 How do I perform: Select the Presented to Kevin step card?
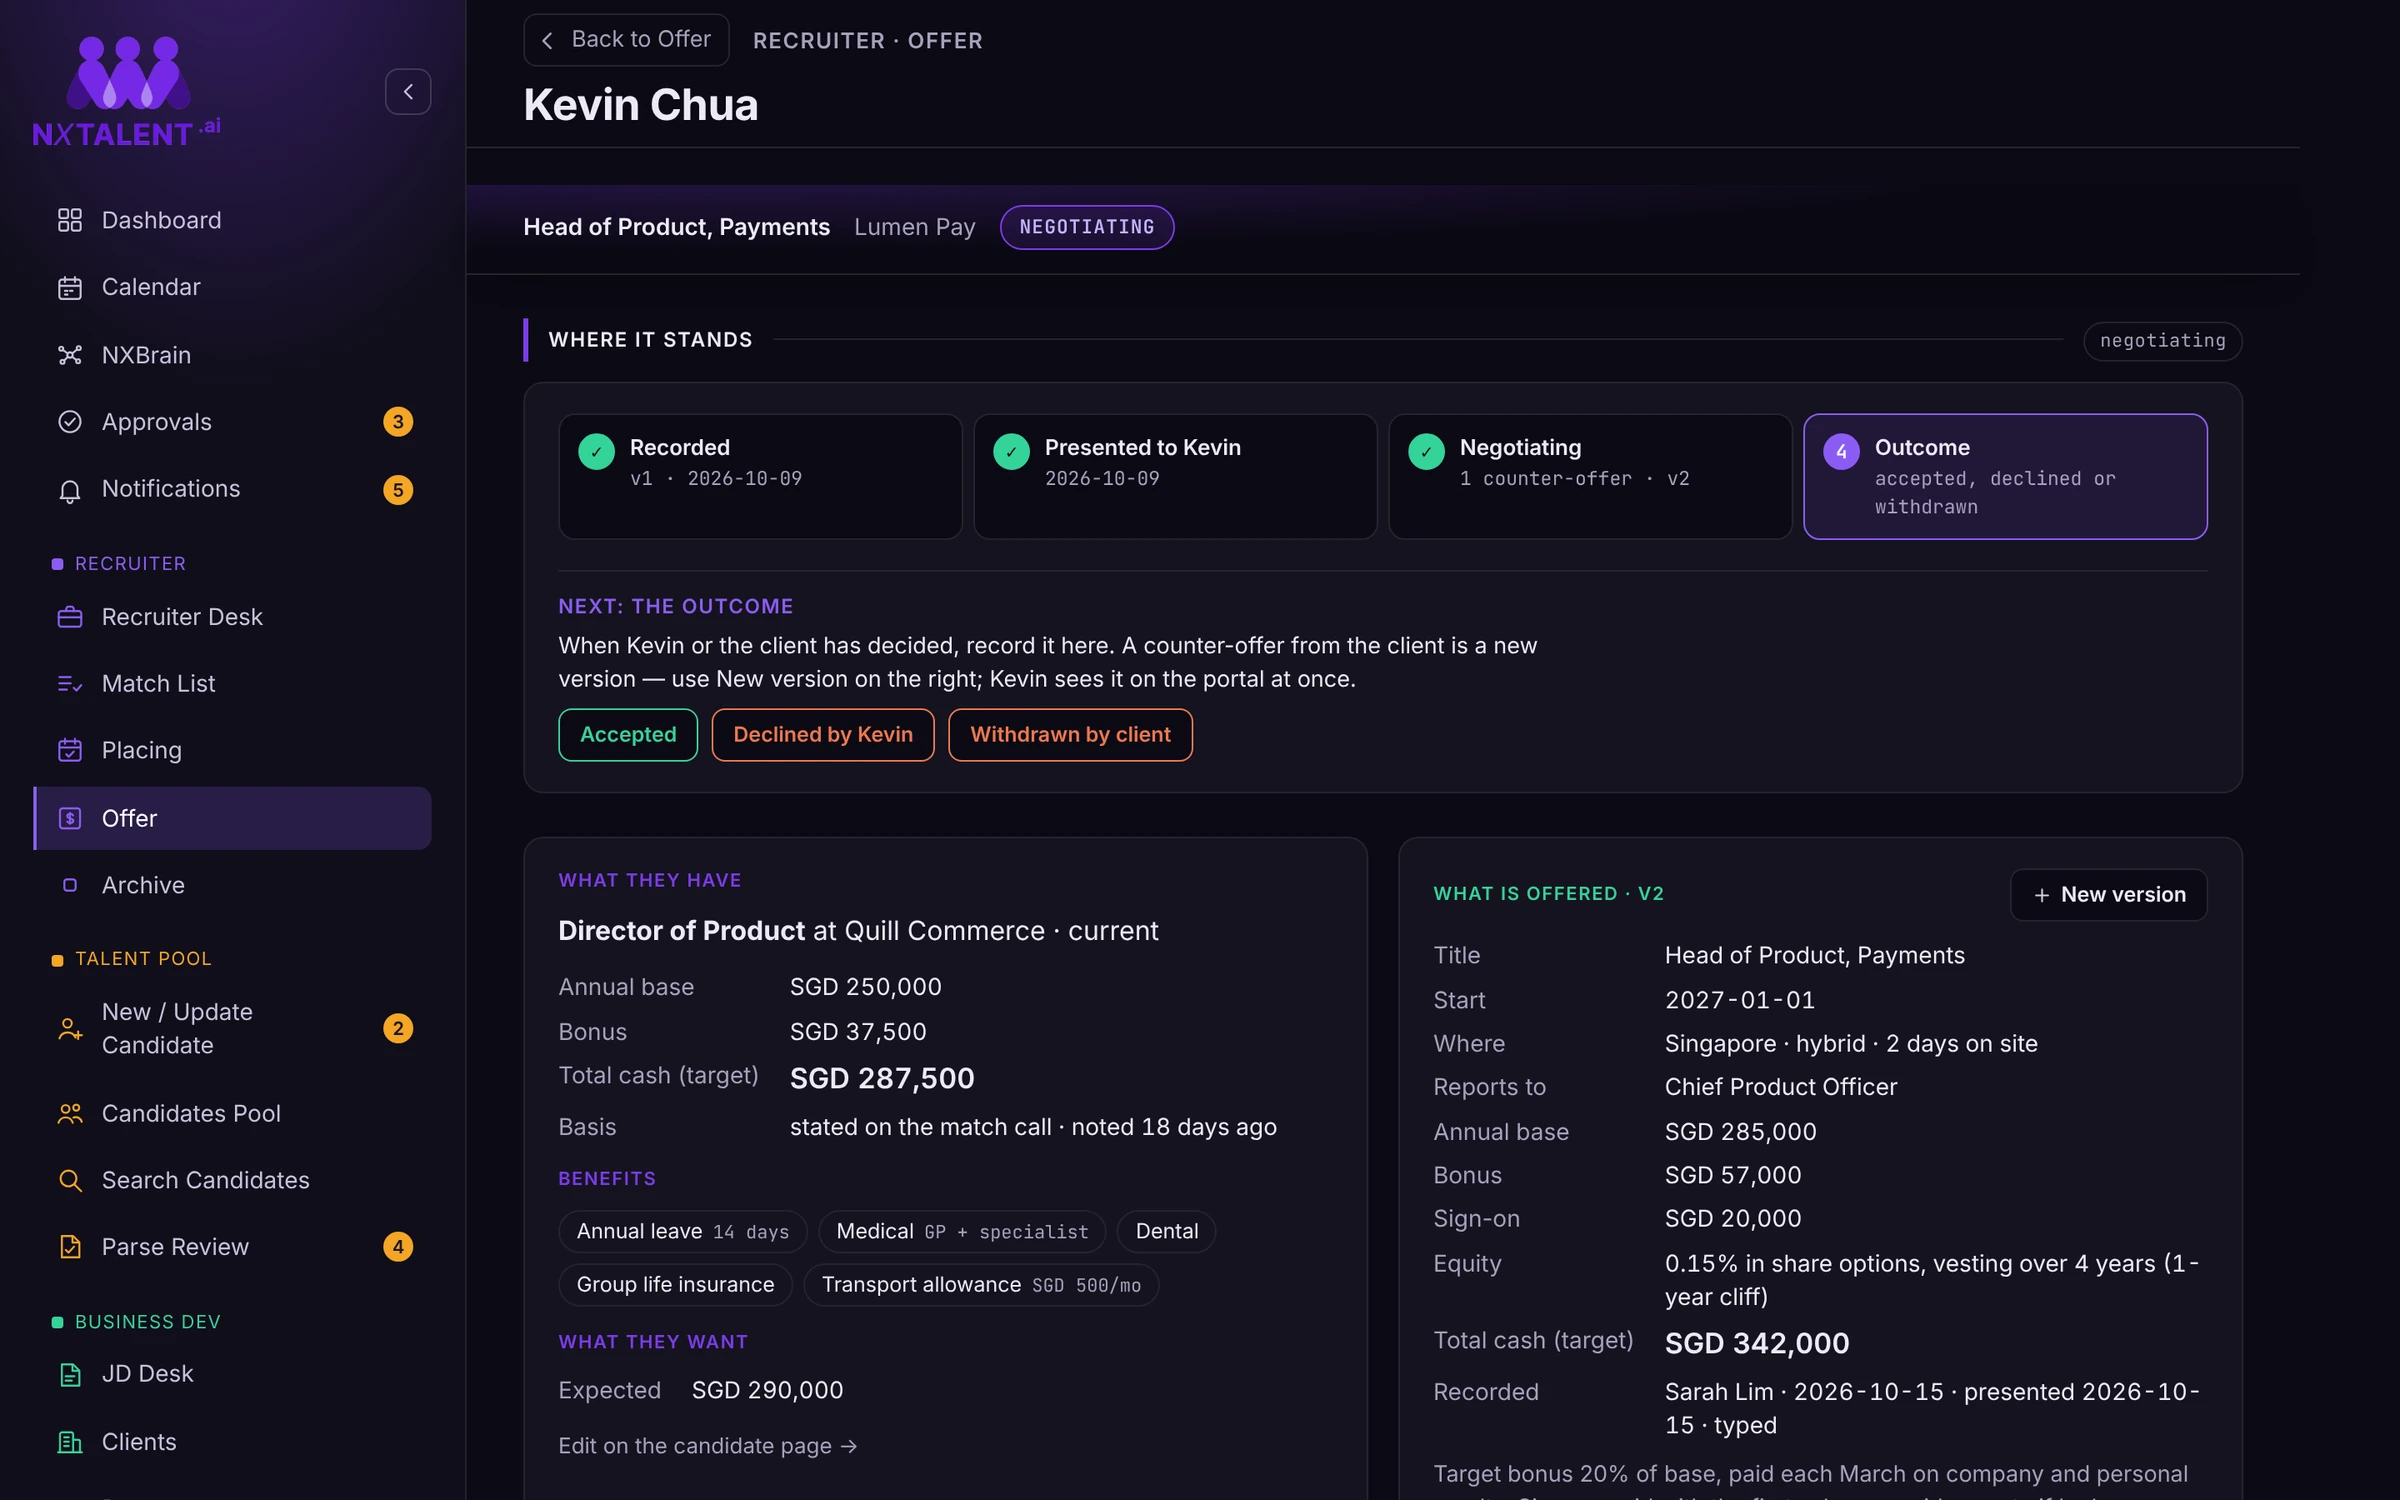click(x=1175, y=477)
